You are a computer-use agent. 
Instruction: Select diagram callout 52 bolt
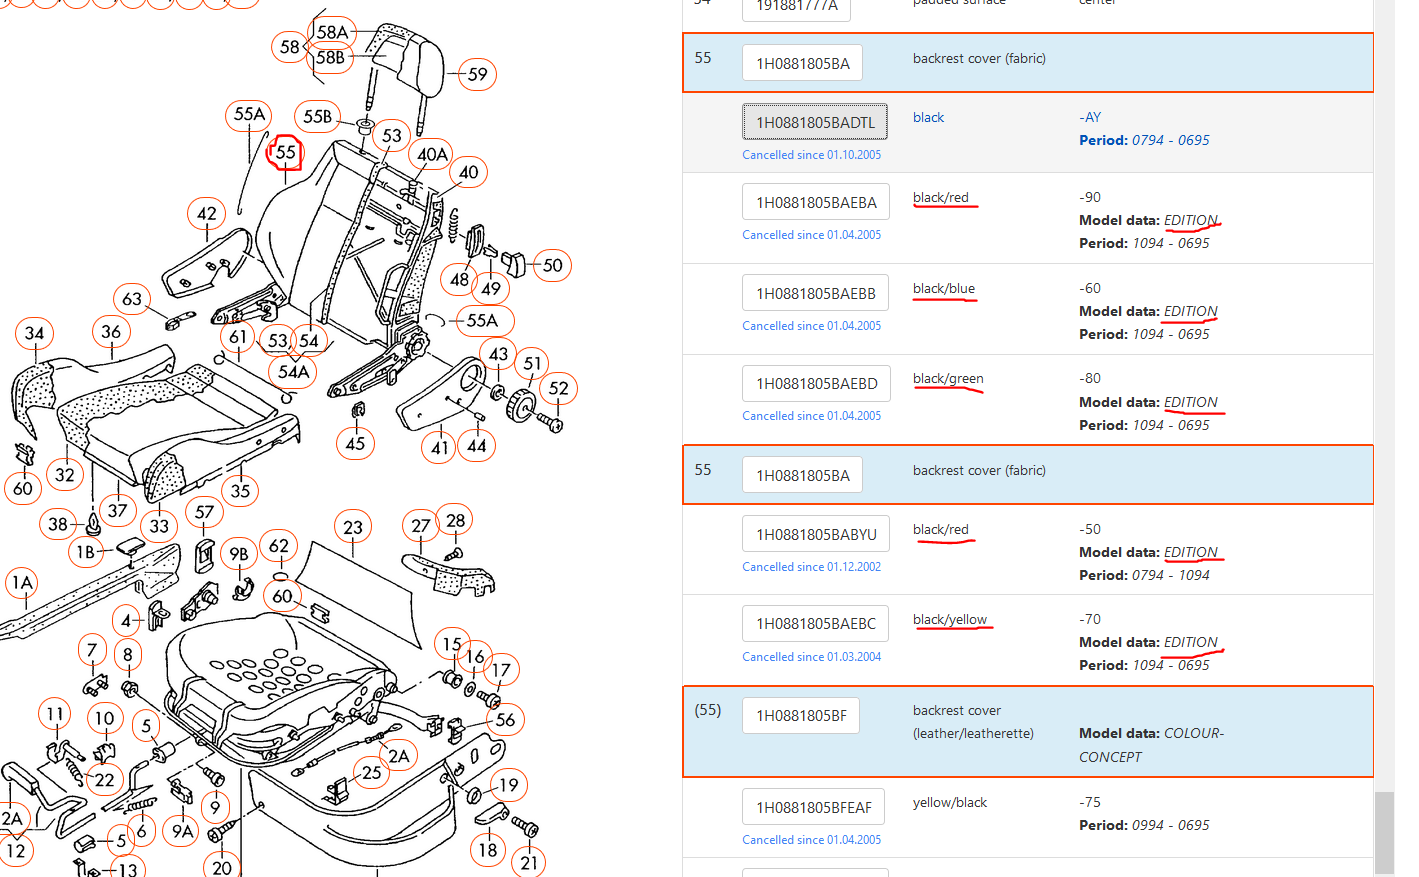click(x=559, y=388)
